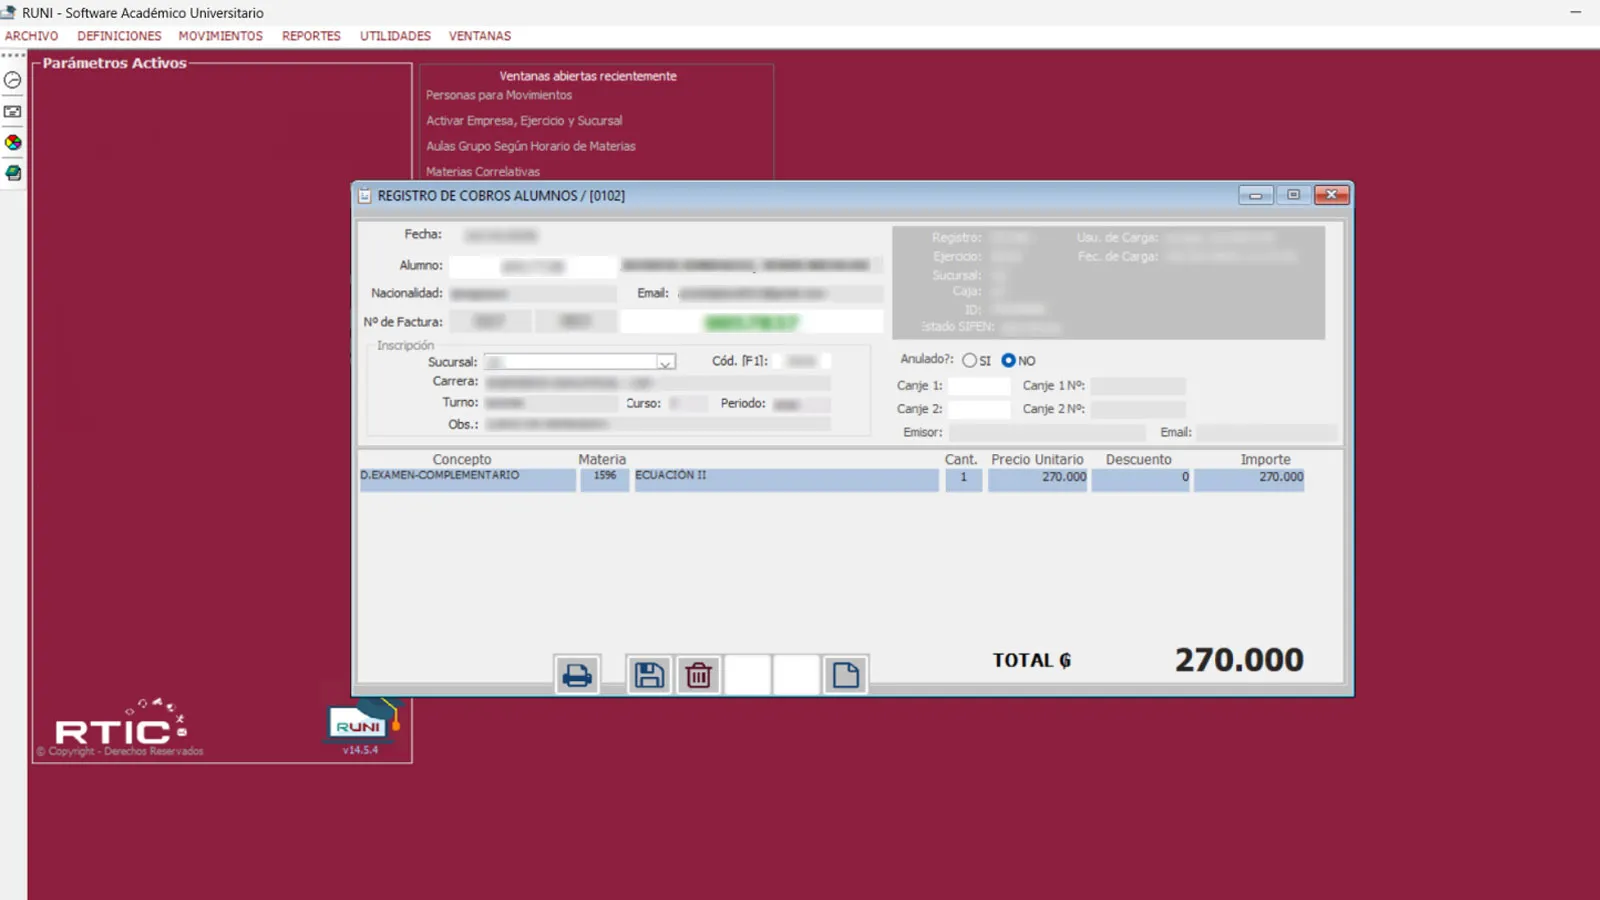Click Precio Unitario 270.000 cell
This screenshot has width=1600, height=900.
point(1038,479)
